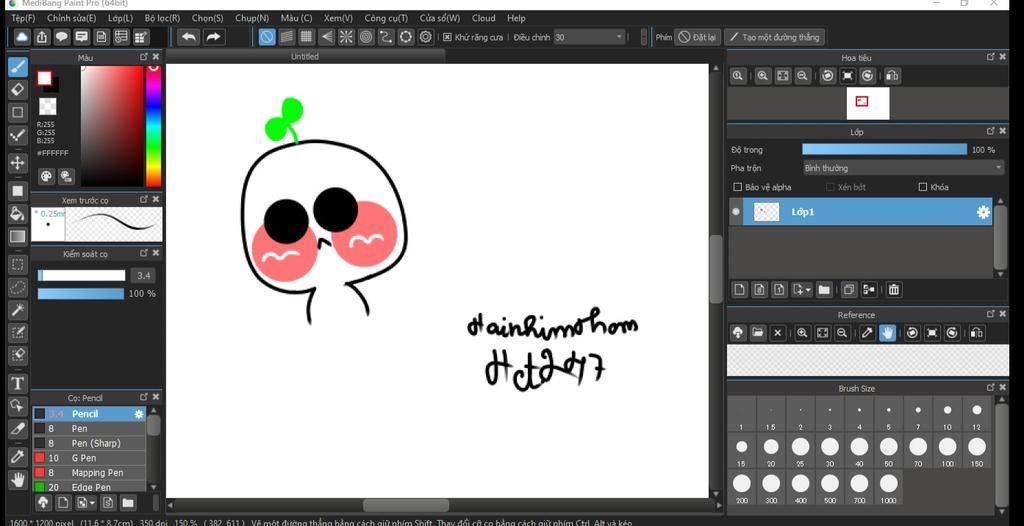Select the Text tool

(x=18, y=383)
